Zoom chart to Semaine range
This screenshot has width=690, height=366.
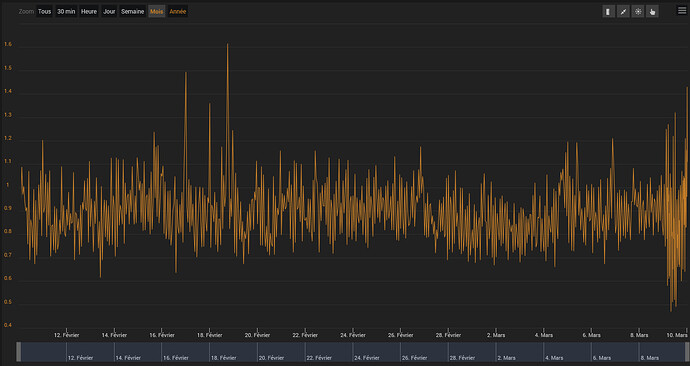click(132, 11)
